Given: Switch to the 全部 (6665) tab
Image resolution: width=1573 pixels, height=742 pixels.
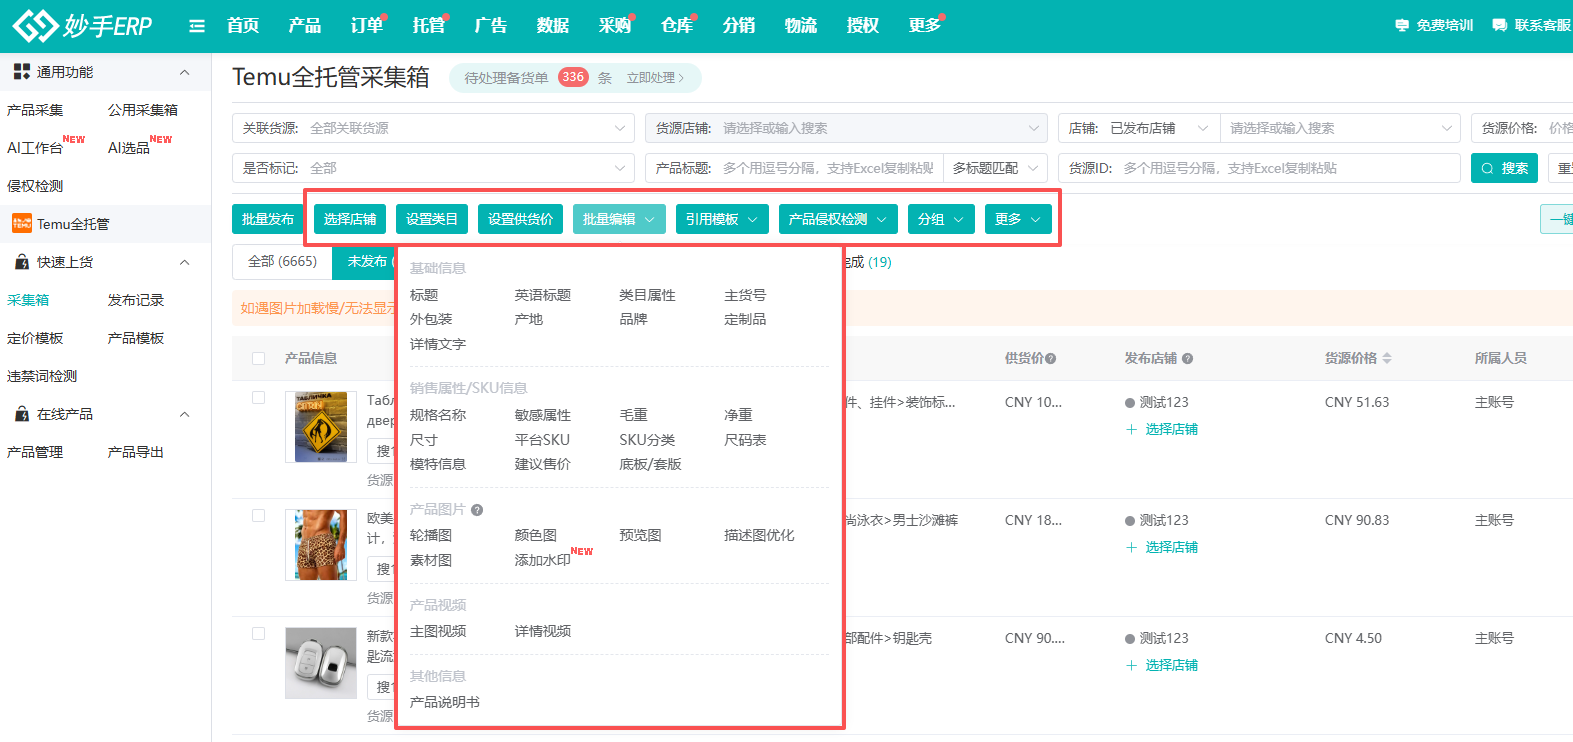Looking at the screenshot, I should coord(282,262).
